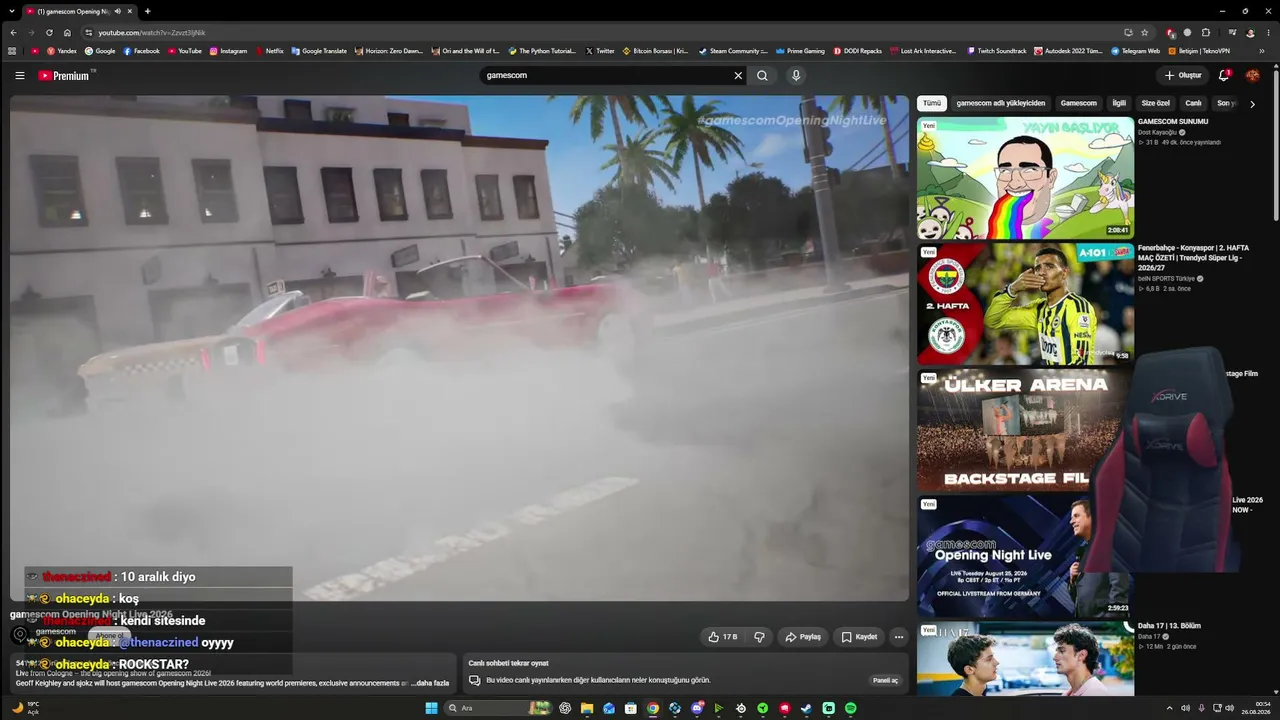Screen dimensions: 1280x720
Task: Open the Google Translate bookmark
Action: point(319,51)
